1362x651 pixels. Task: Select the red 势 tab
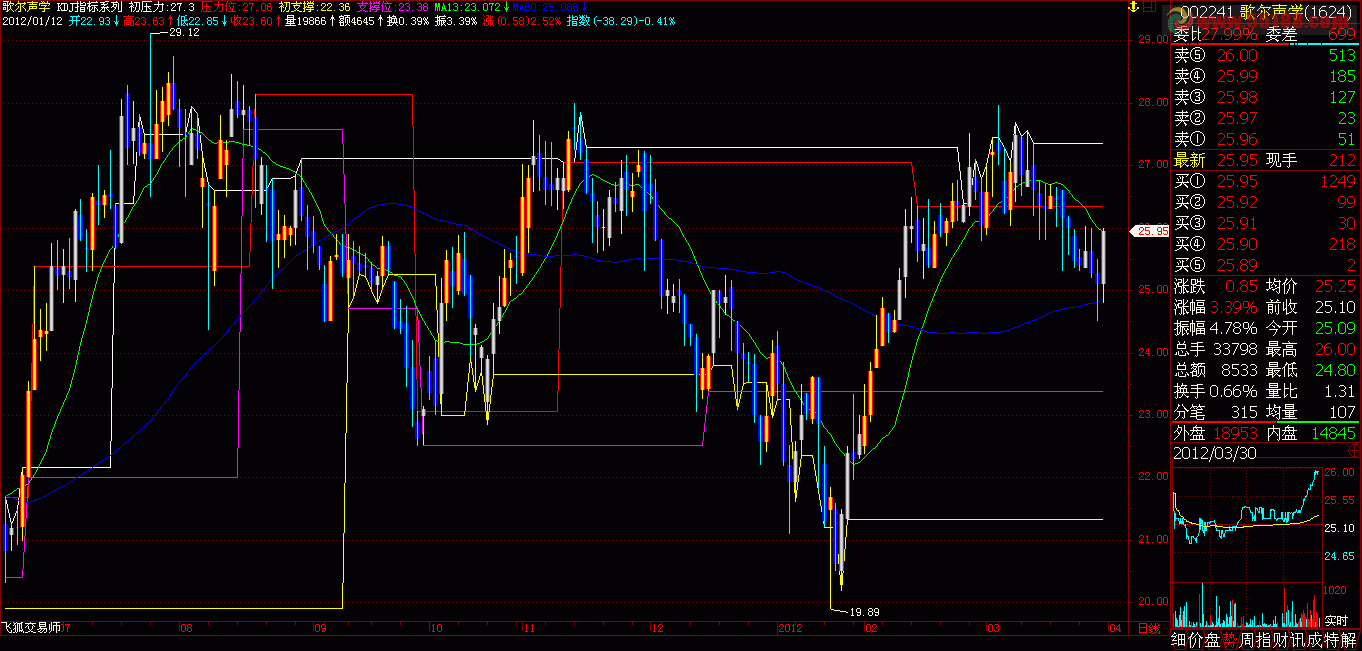coord(1229,641)
